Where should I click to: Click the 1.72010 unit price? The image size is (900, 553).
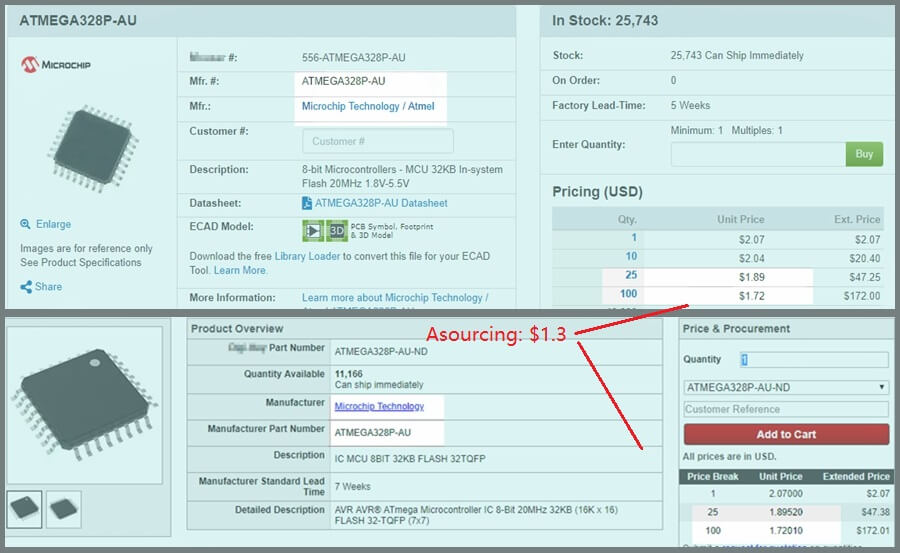(x=786, y=531)
